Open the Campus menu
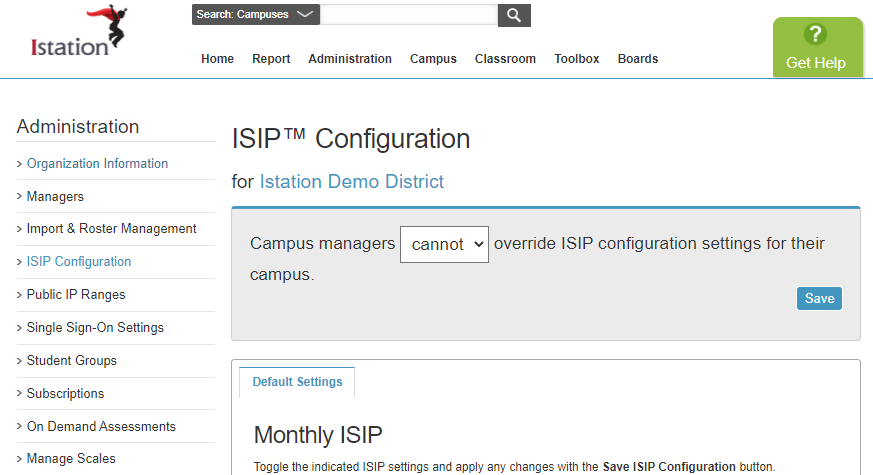The height and width of the screenshot is (475, 873). [433, 58]
